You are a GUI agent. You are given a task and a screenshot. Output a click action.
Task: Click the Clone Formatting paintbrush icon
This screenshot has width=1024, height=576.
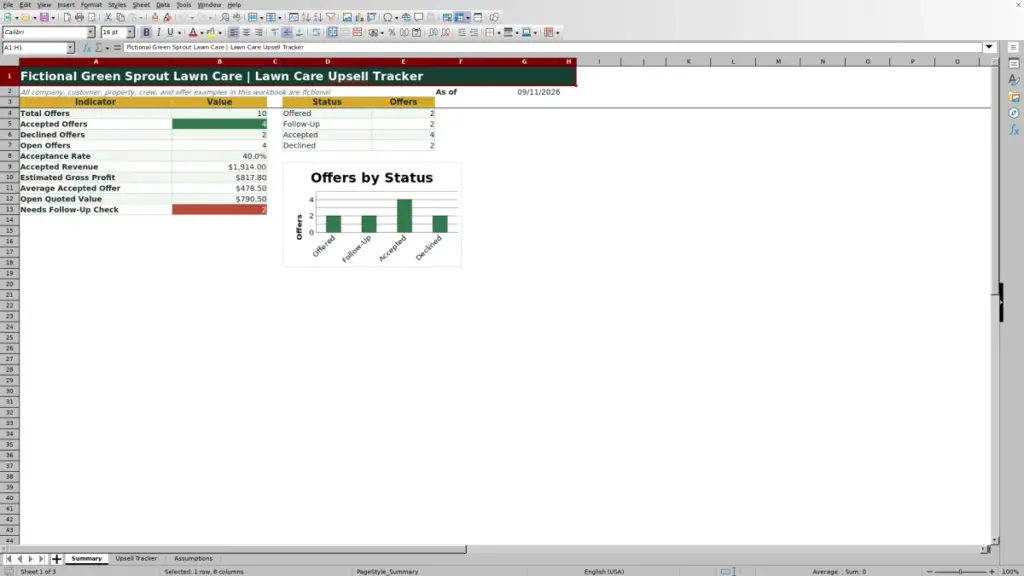coord(155,18)
